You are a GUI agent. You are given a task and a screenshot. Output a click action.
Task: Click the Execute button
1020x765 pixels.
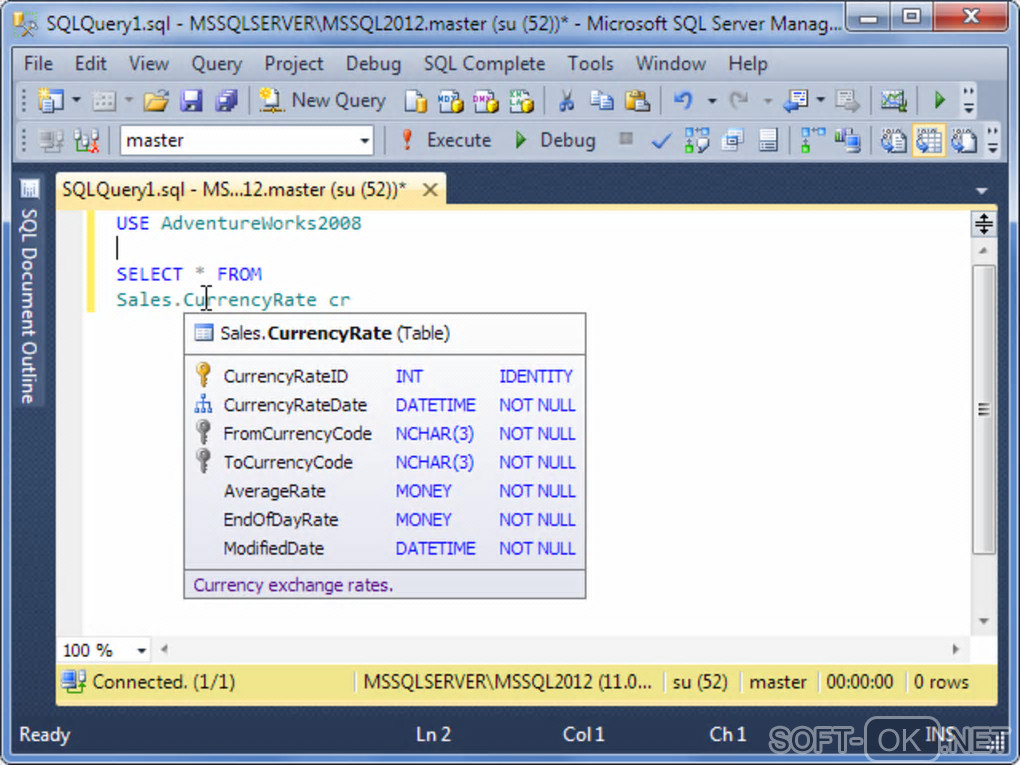tap(446, 140)
